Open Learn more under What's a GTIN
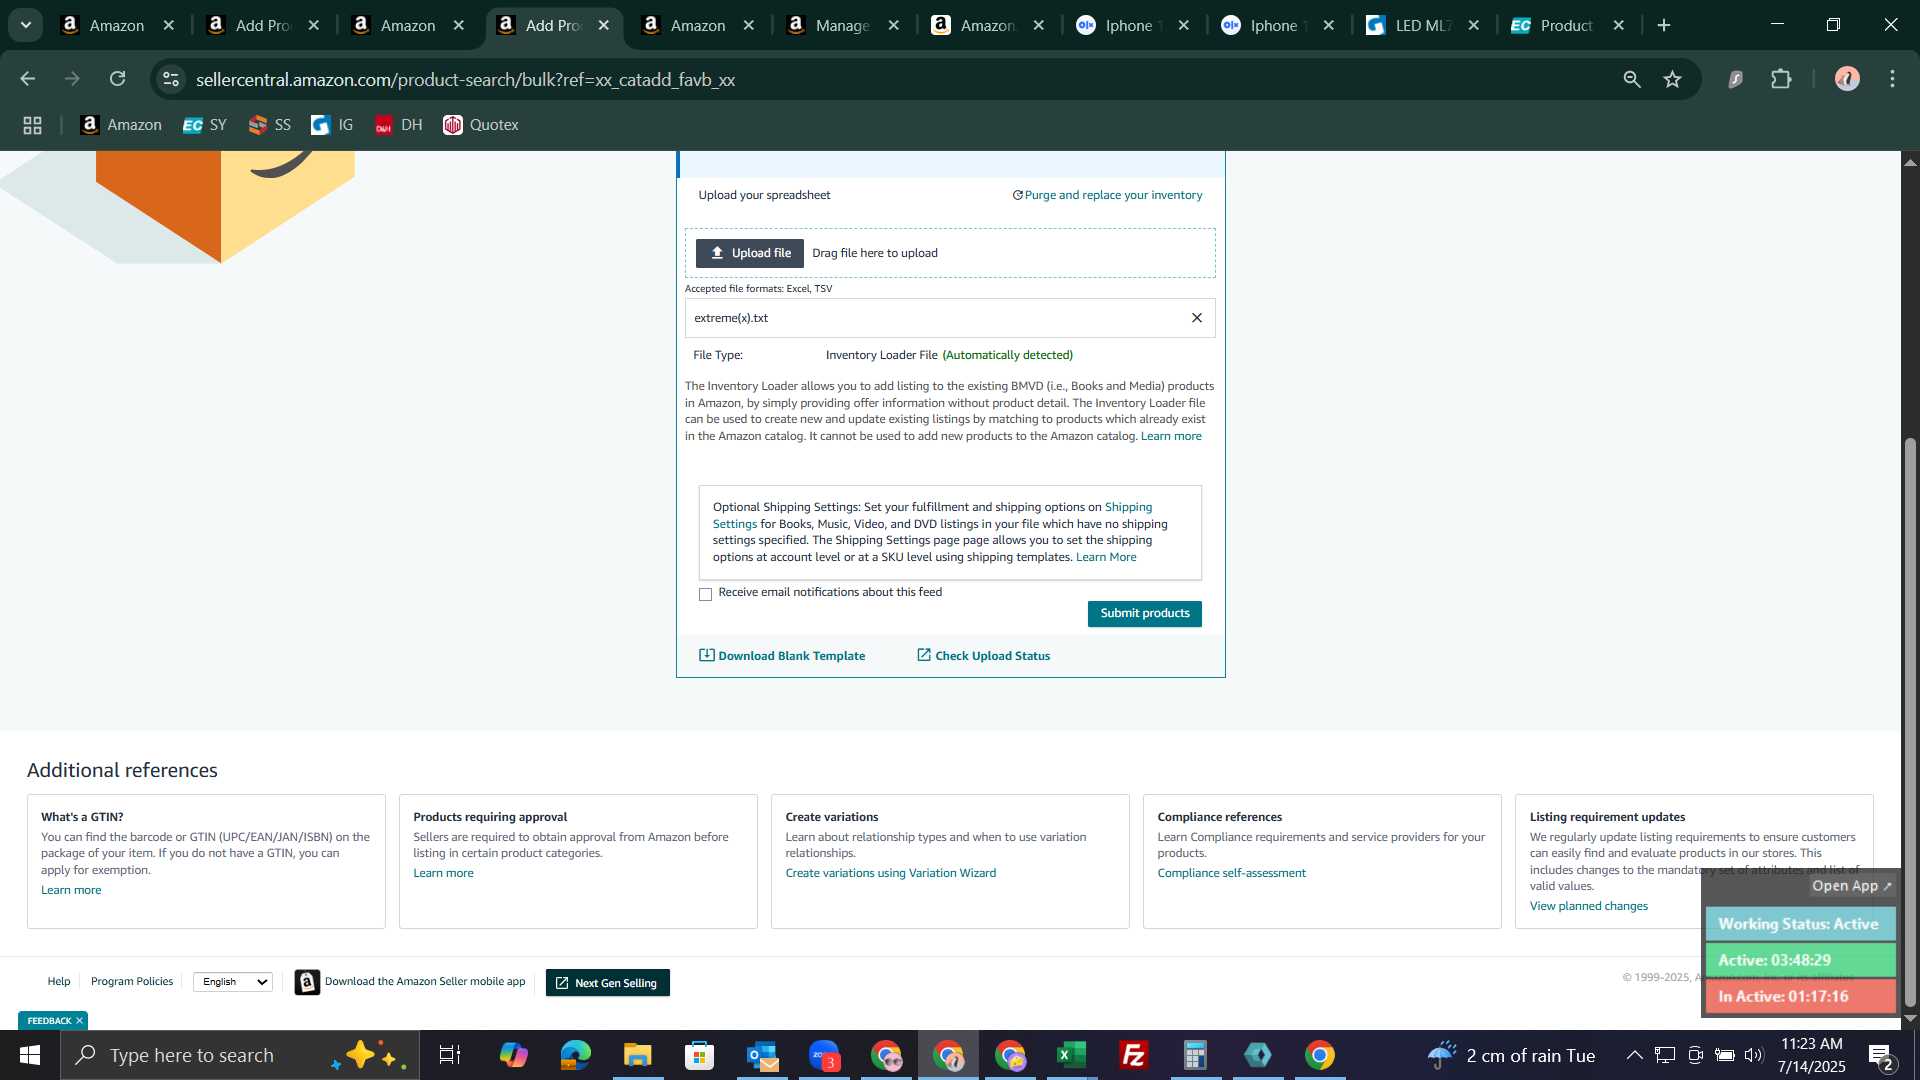The height and width of the screenshot is (1080, 1920). (x=71, y=890)
